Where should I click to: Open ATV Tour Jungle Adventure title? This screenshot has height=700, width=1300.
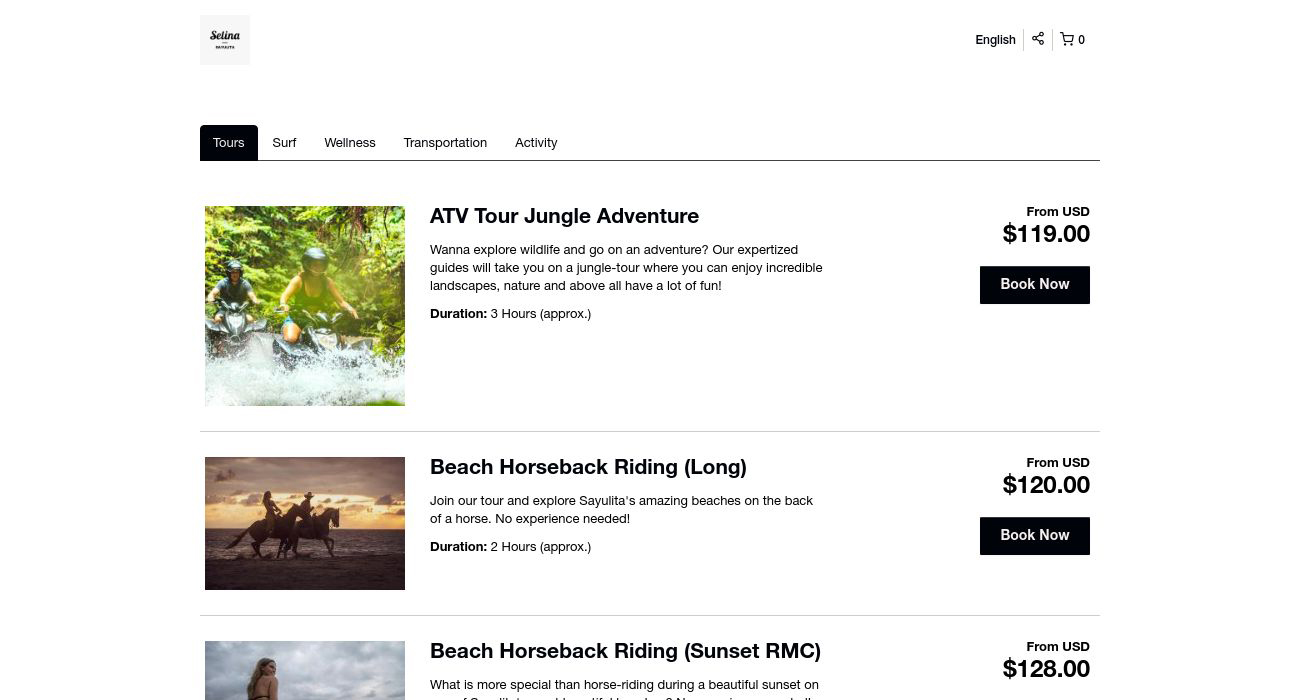coord(564,216)
